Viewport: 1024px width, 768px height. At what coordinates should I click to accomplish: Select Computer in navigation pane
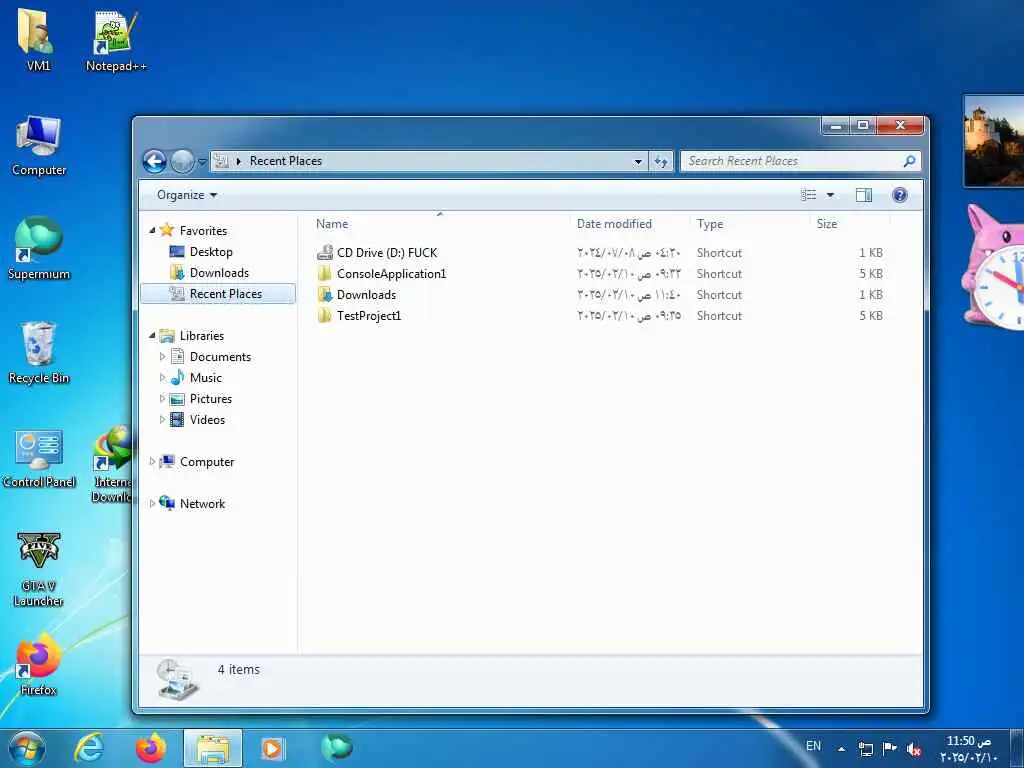[206, 462]
